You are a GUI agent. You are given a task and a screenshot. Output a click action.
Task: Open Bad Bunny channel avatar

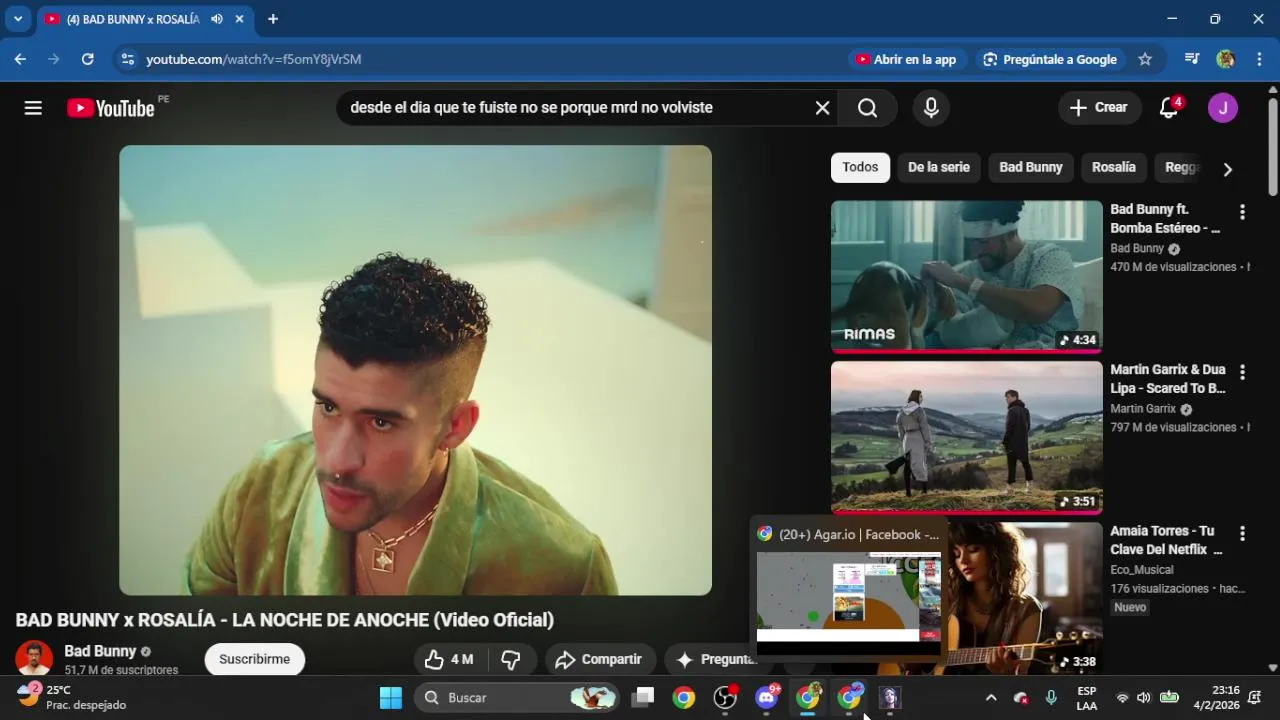[34, 658]
